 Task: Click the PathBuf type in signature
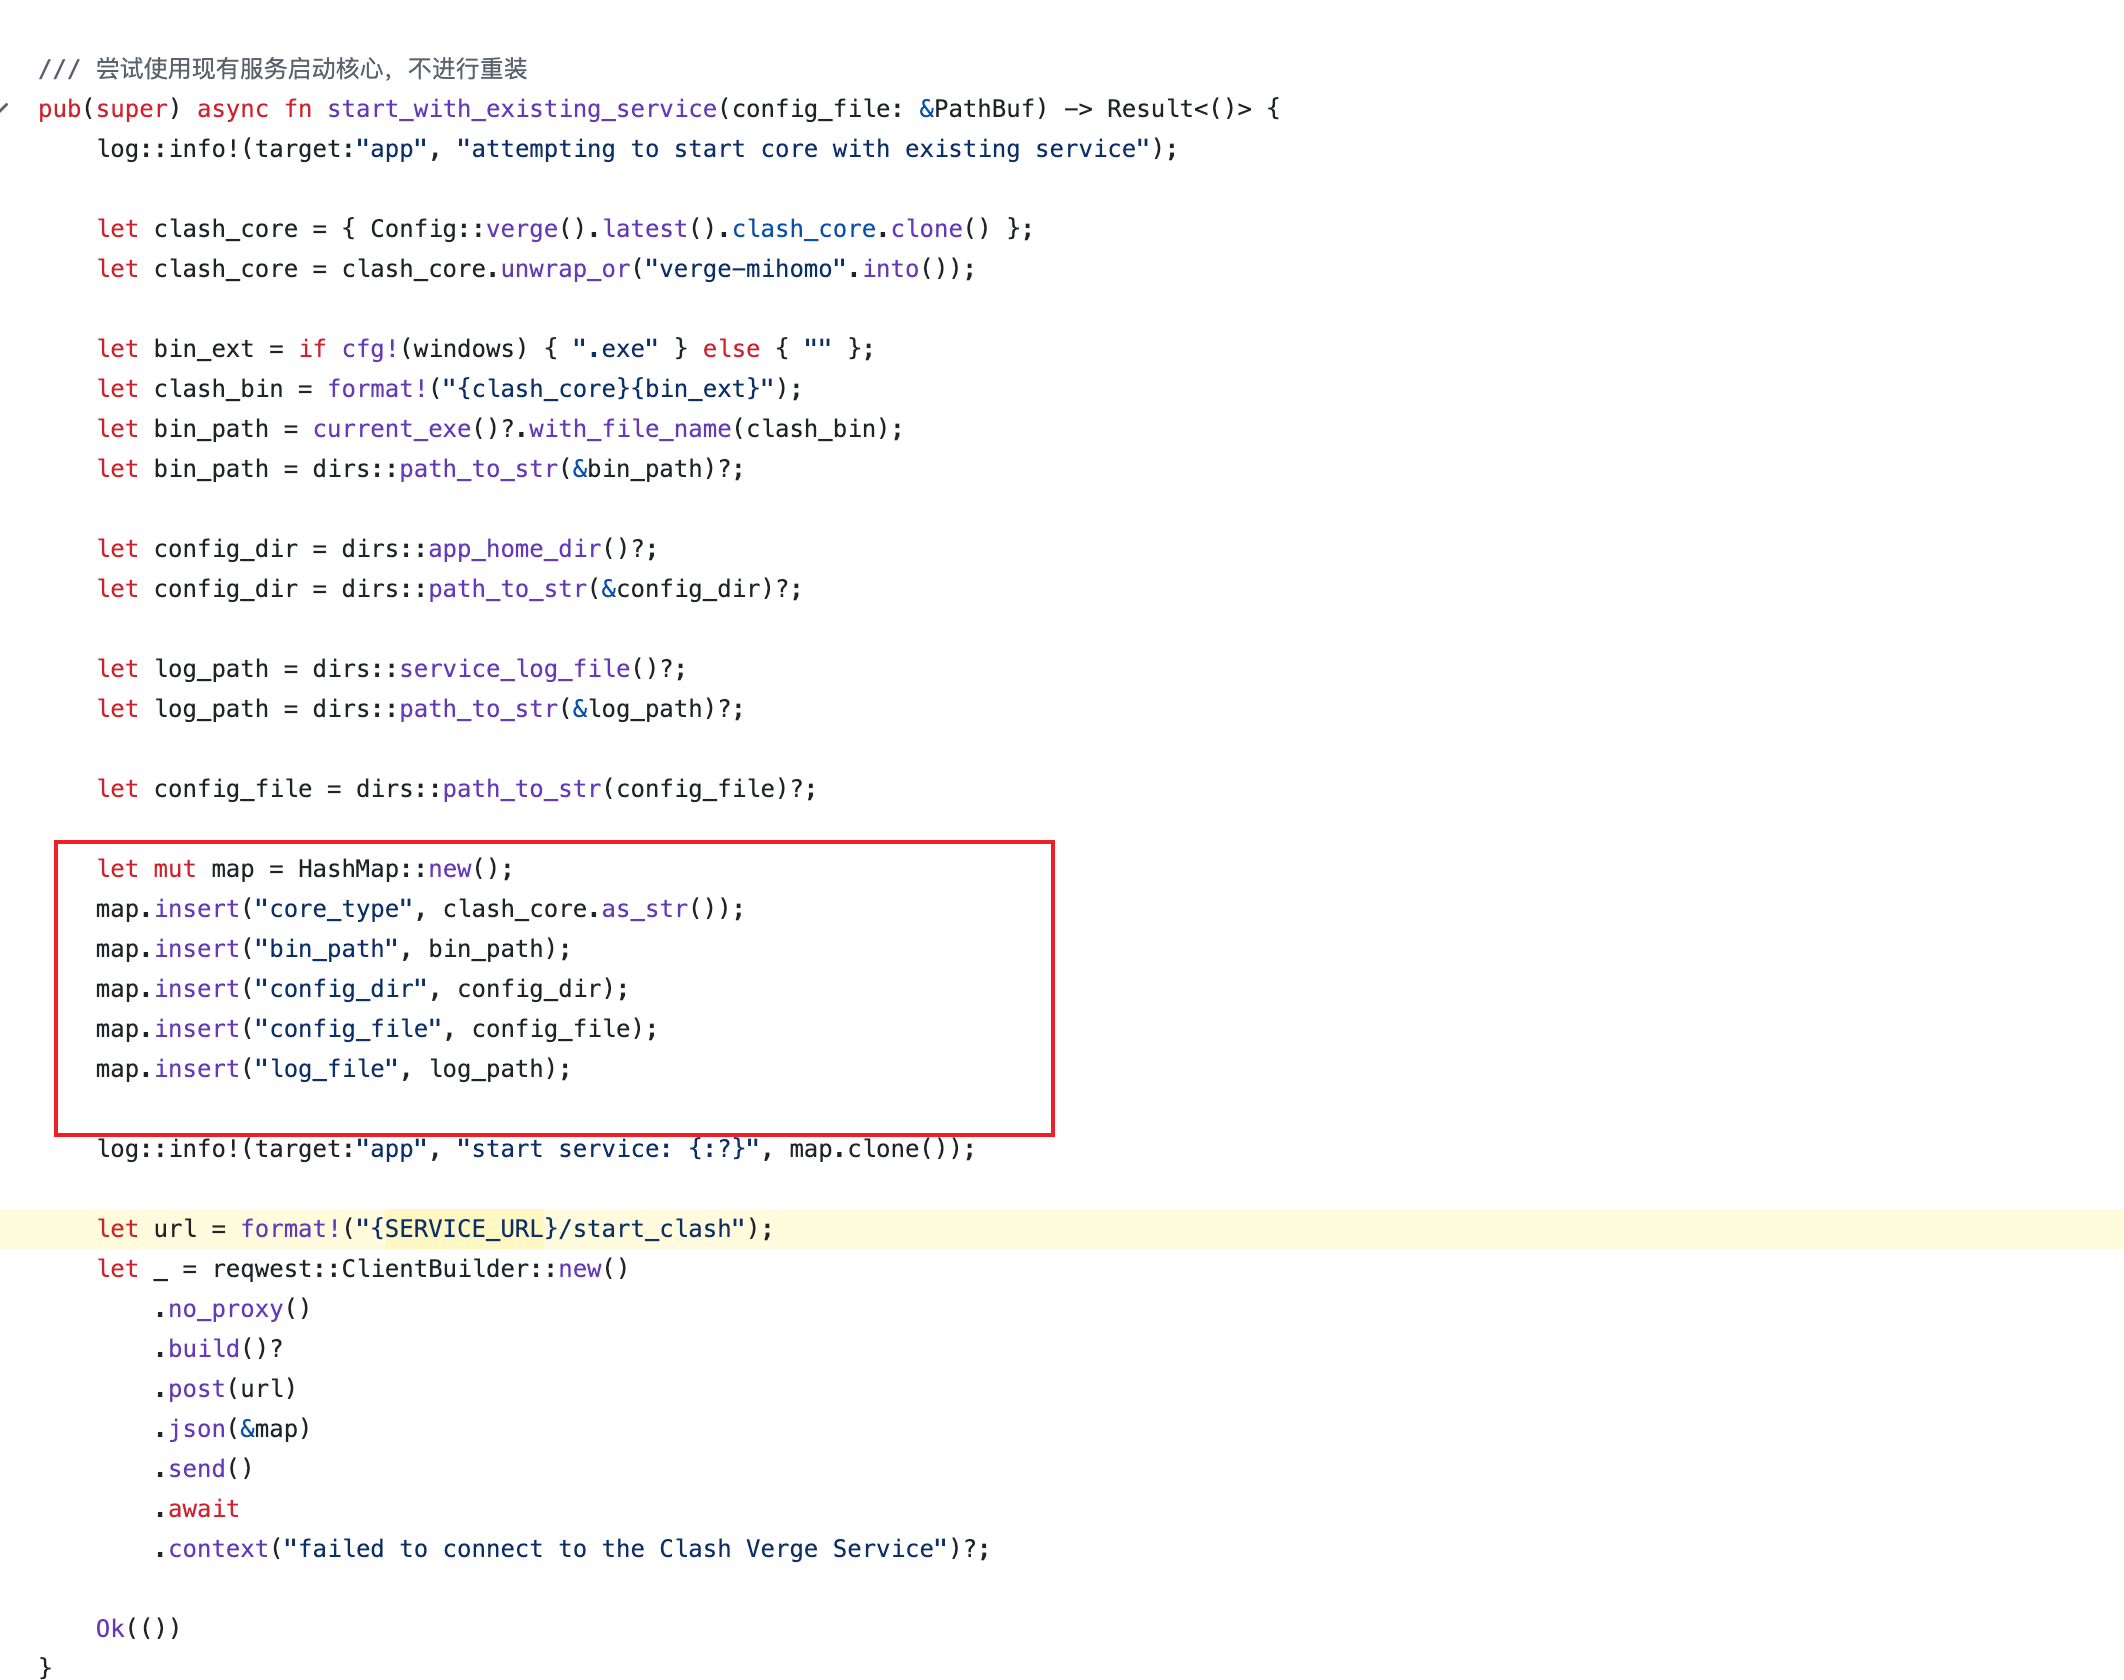pos(983,108)
